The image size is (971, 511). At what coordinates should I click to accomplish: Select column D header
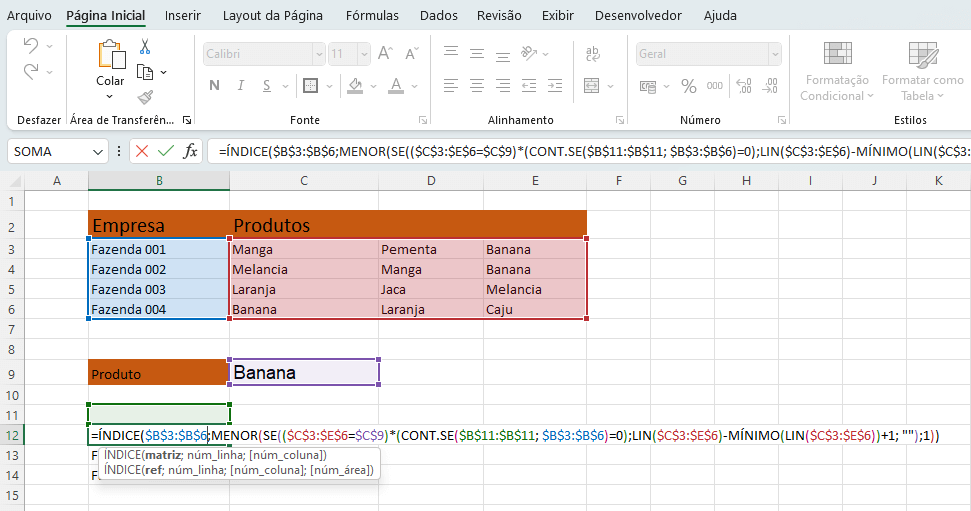point(431,181)
